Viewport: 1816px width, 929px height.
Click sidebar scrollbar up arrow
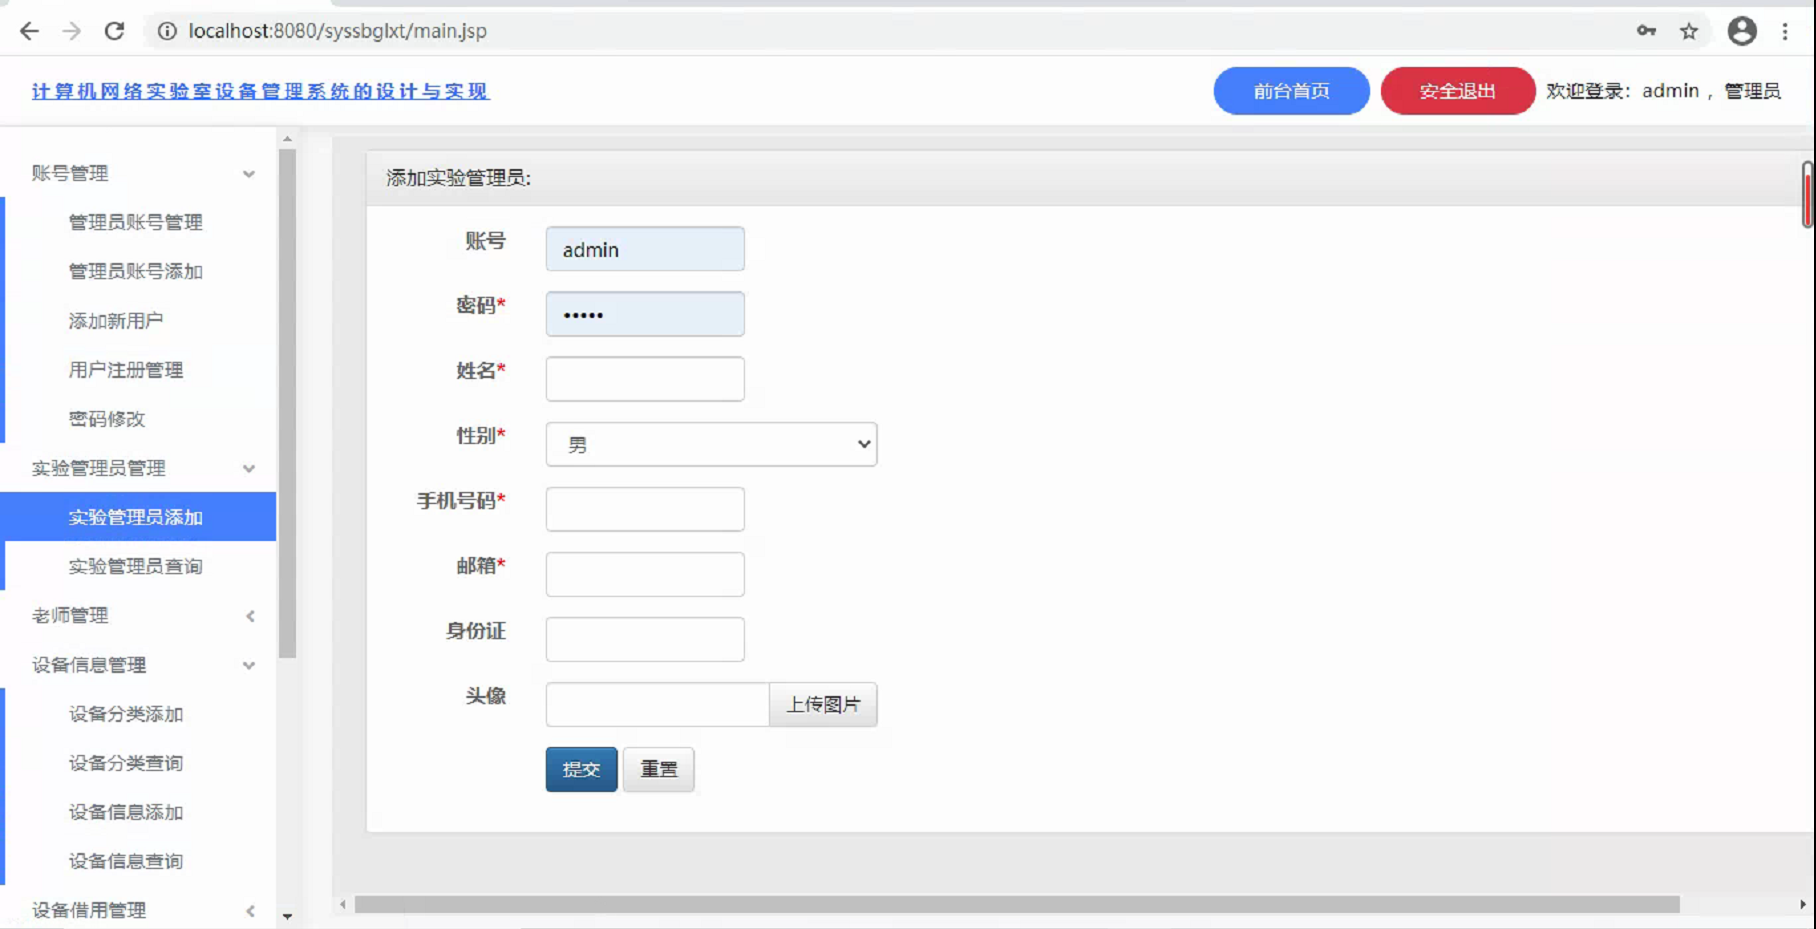click(x=287, y=139)
